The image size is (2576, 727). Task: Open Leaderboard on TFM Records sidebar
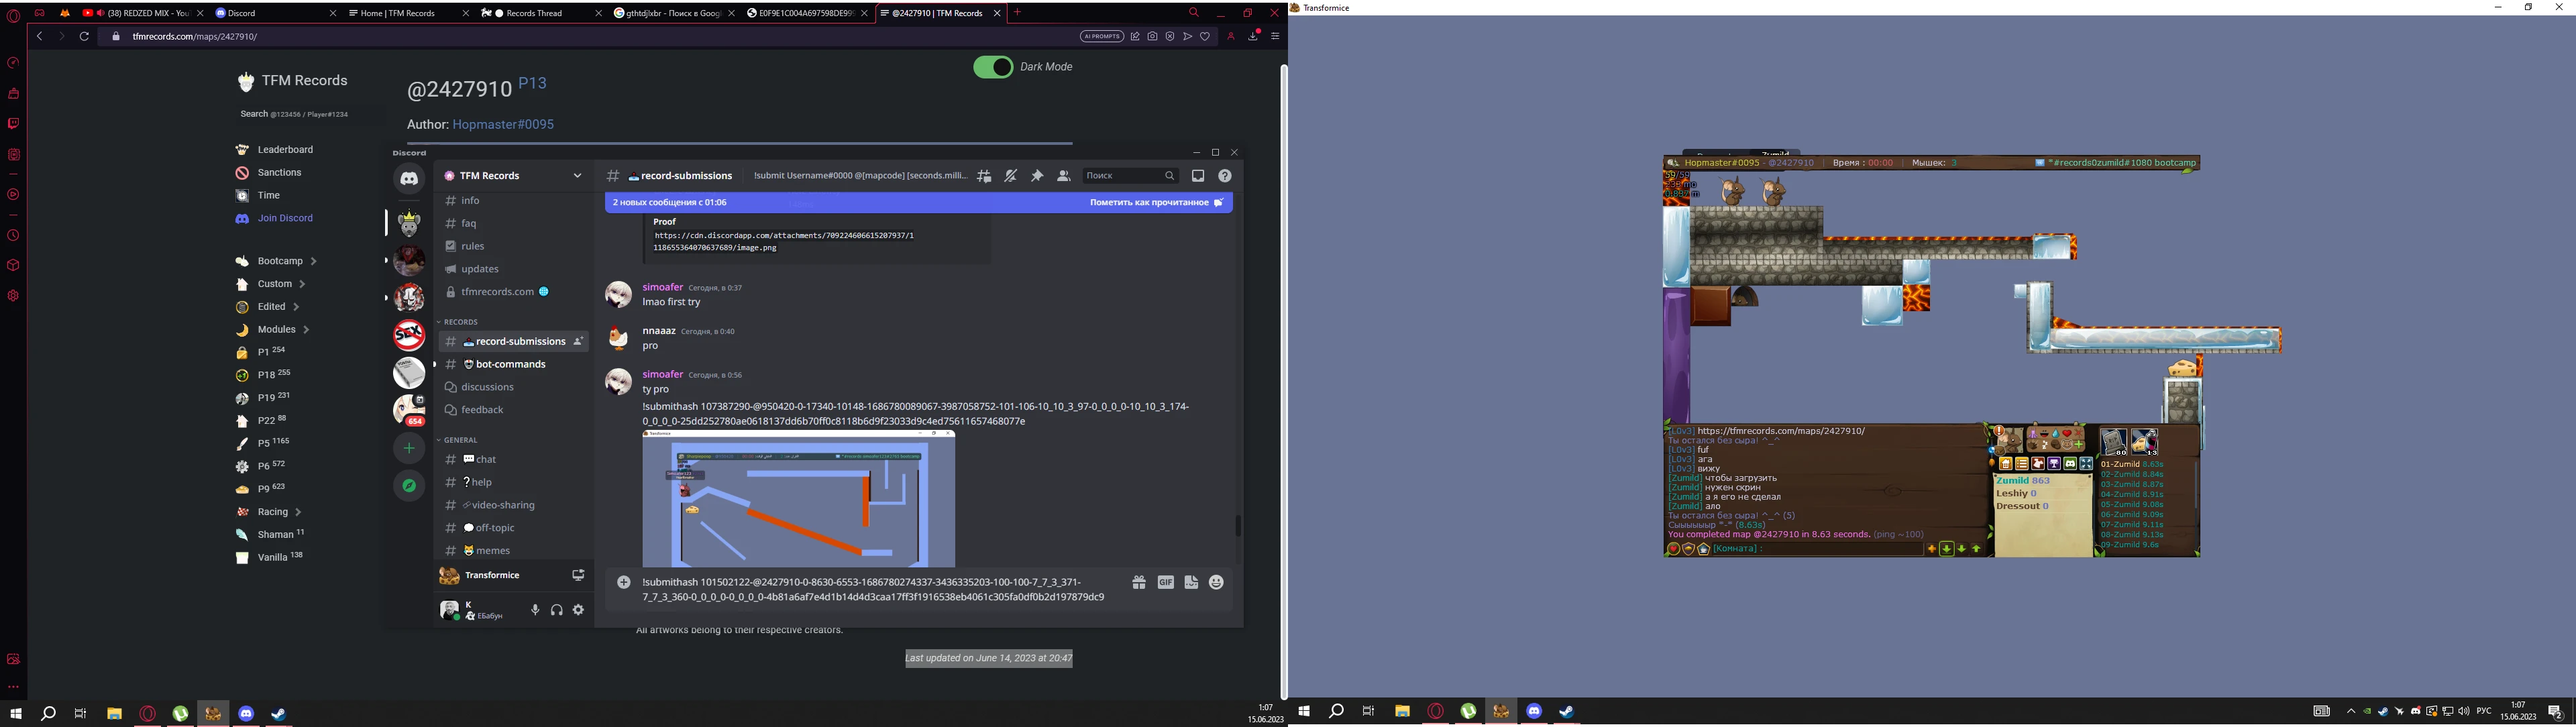(x=285, y=150)
